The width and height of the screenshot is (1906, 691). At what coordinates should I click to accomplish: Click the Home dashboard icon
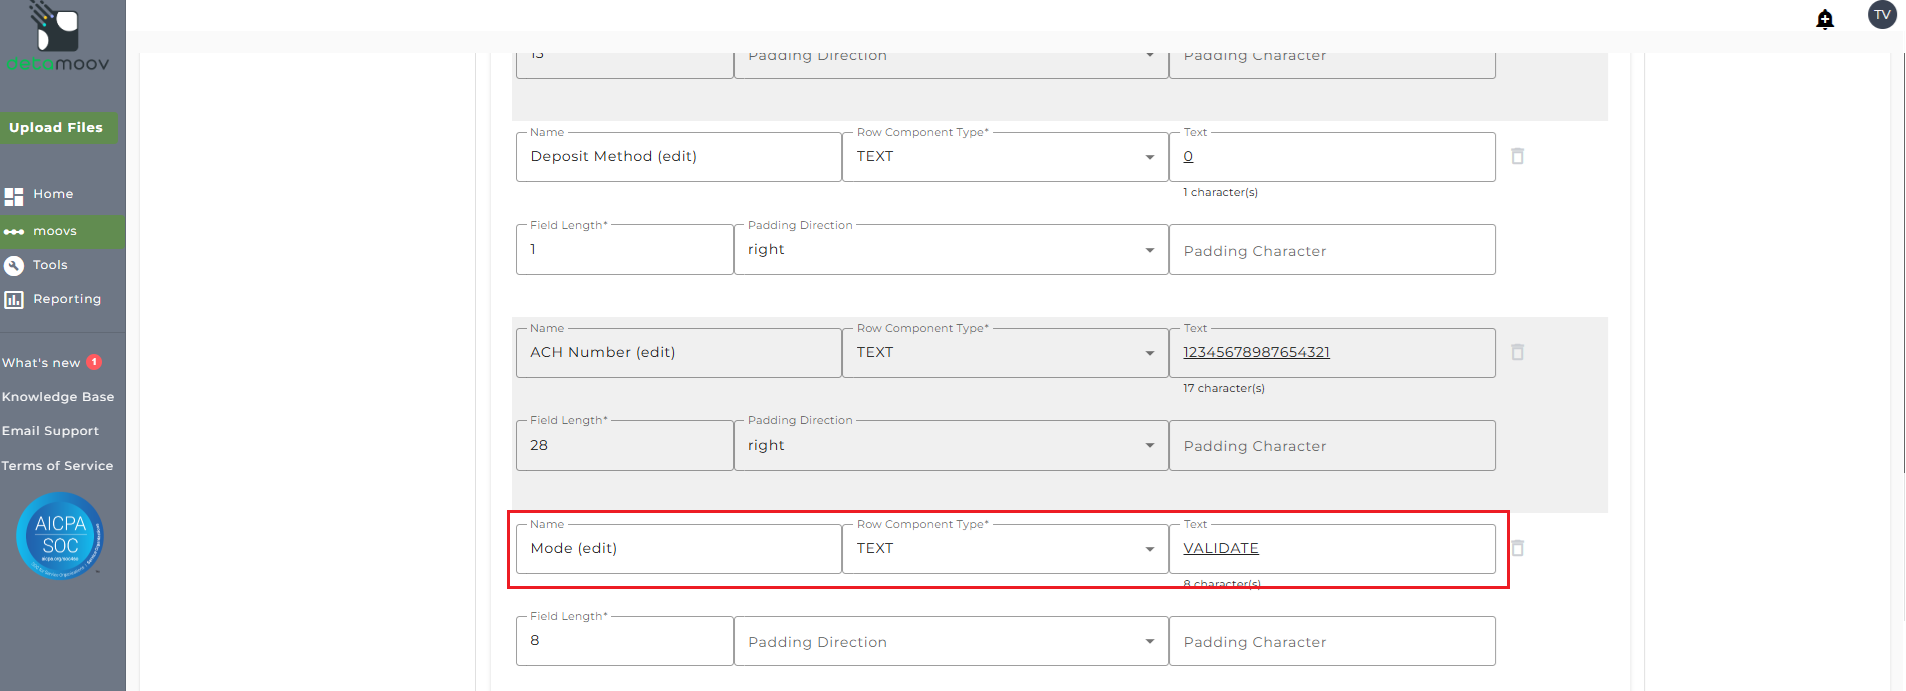14,196
